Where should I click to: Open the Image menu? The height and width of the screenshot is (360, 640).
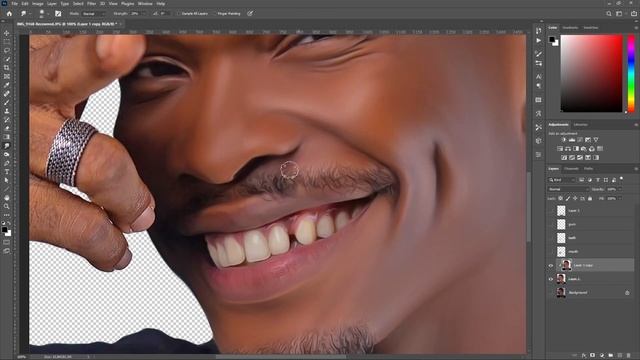(x=38, y=3)
